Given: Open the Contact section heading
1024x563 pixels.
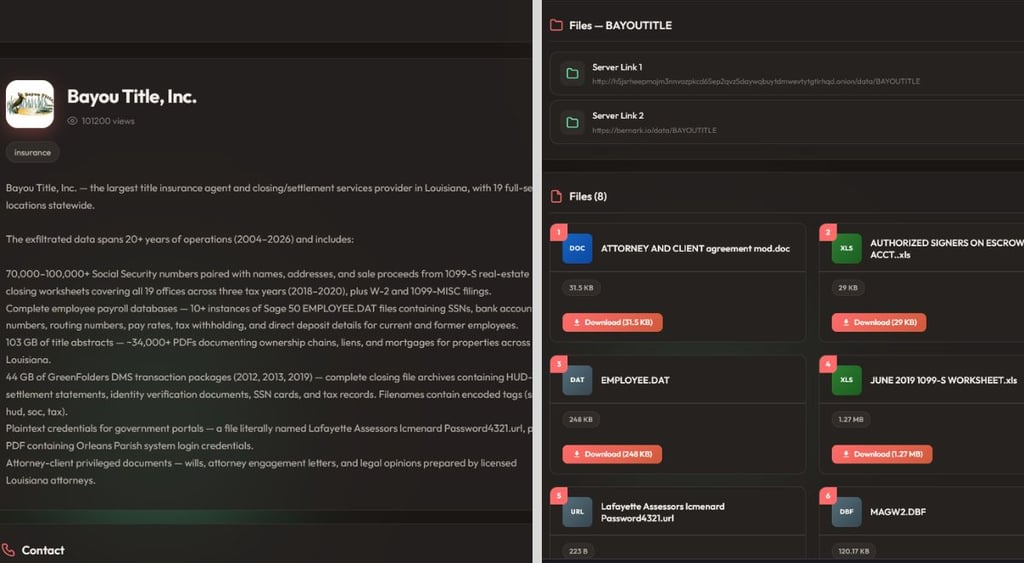Looking at the screenshot, I should [43, 550].
